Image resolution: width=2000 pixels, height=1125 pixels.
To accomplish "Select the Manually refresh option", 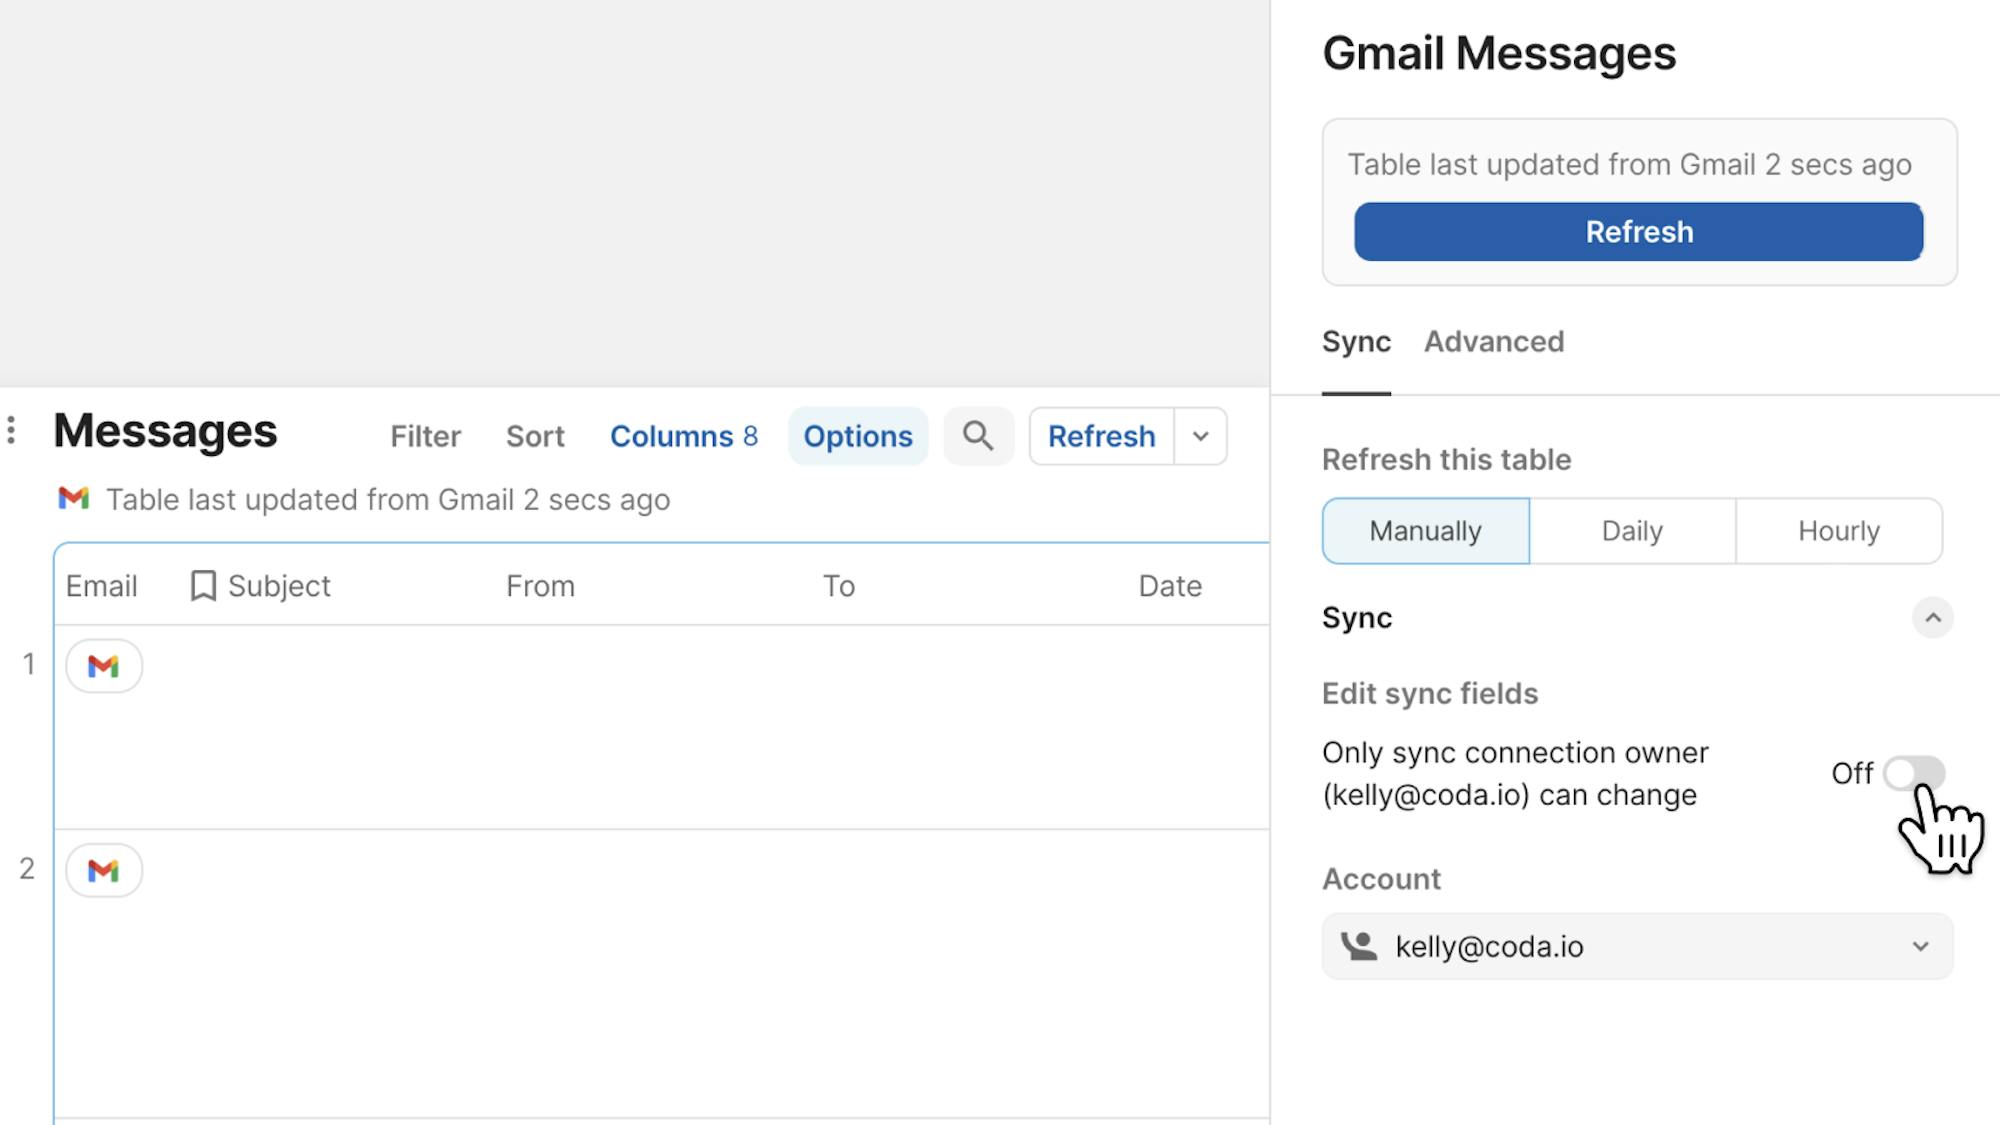I will pyautogui.click(x=1425, y=531).
